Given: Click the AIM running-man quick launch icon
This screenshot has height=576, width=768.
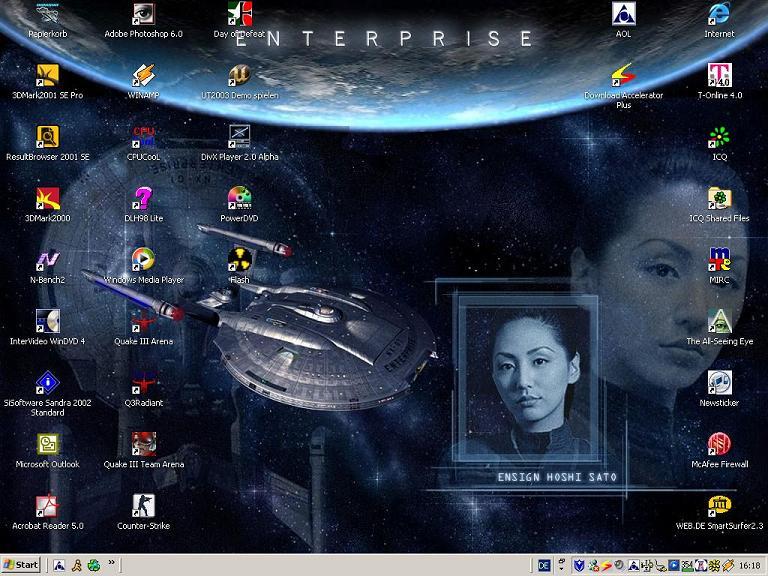Looking at the screenshot, I should [76, 566].
